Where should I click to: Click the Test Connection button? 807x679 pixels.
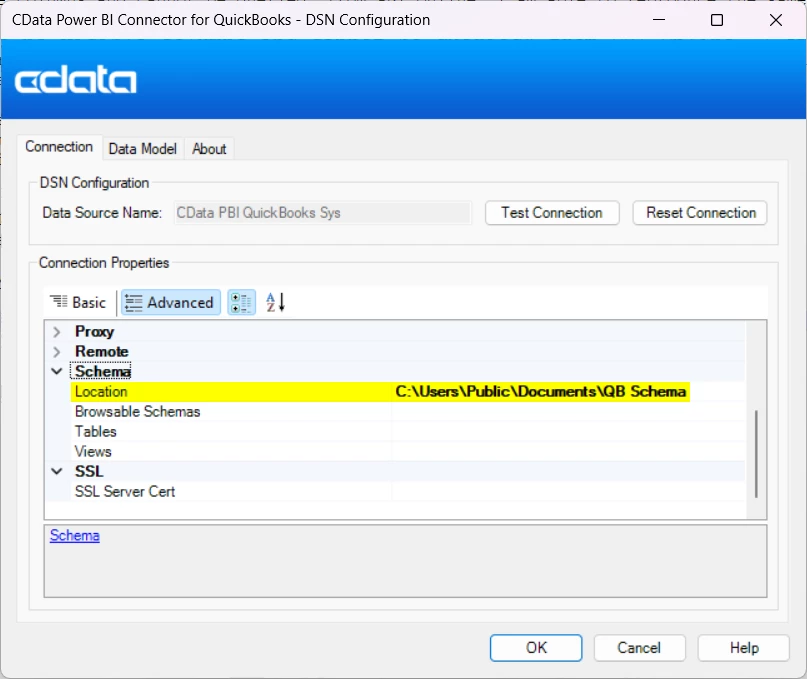coord(552,213)
